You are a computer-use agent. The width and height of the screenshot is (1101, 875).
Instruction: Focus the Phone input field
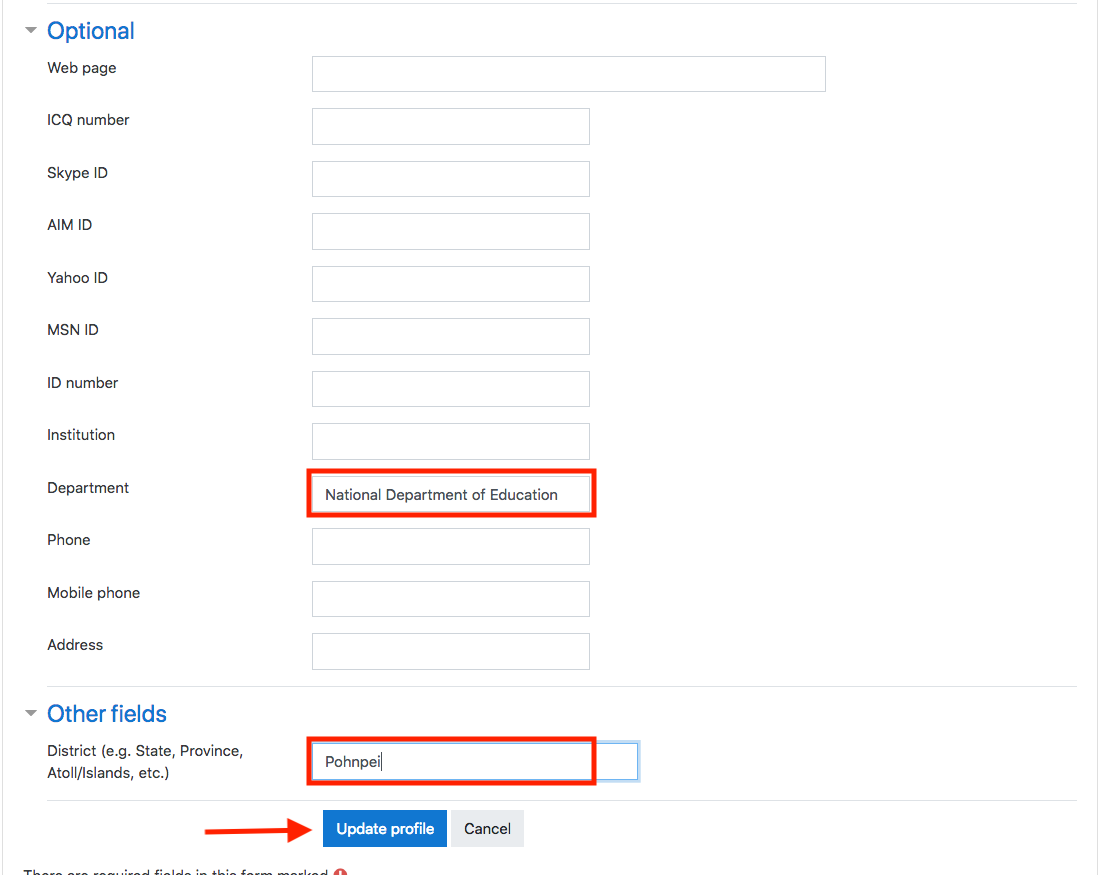[451, 546]
